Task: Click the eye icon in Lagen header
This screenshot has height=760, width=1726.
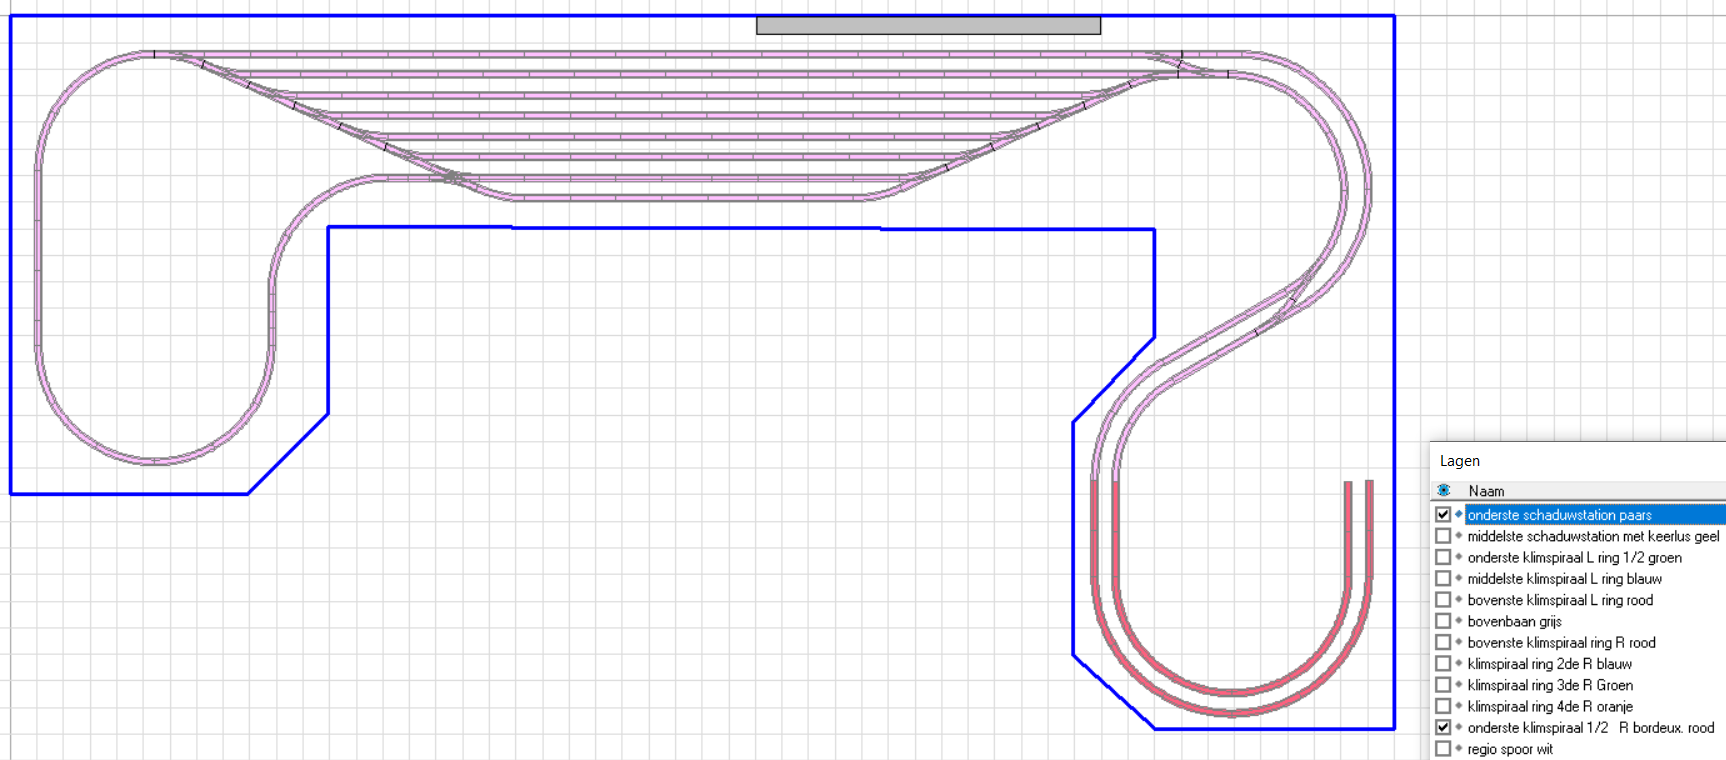Action: pos(1443,491)
